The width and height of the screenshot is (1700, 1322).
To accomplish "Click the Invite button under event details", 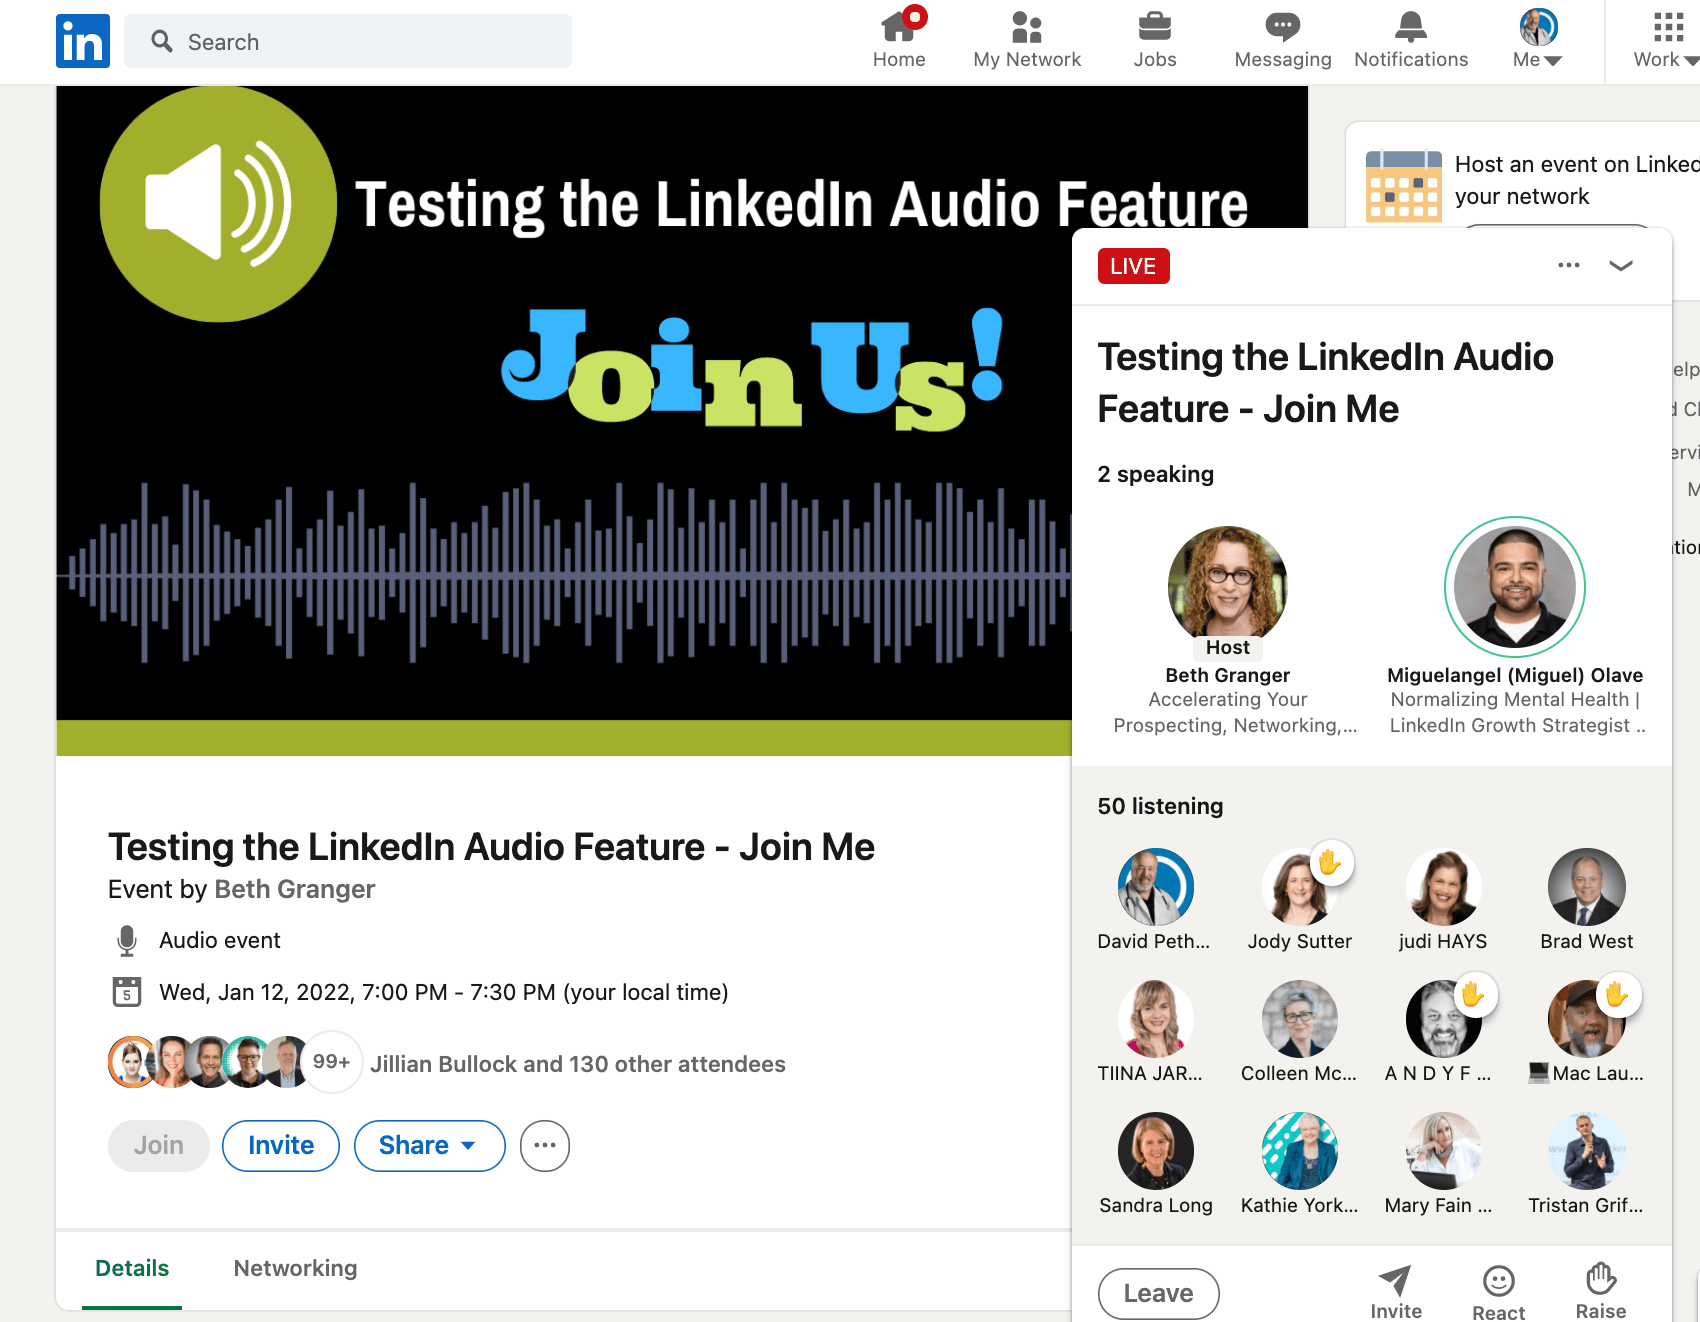I will click(281, 1145).
